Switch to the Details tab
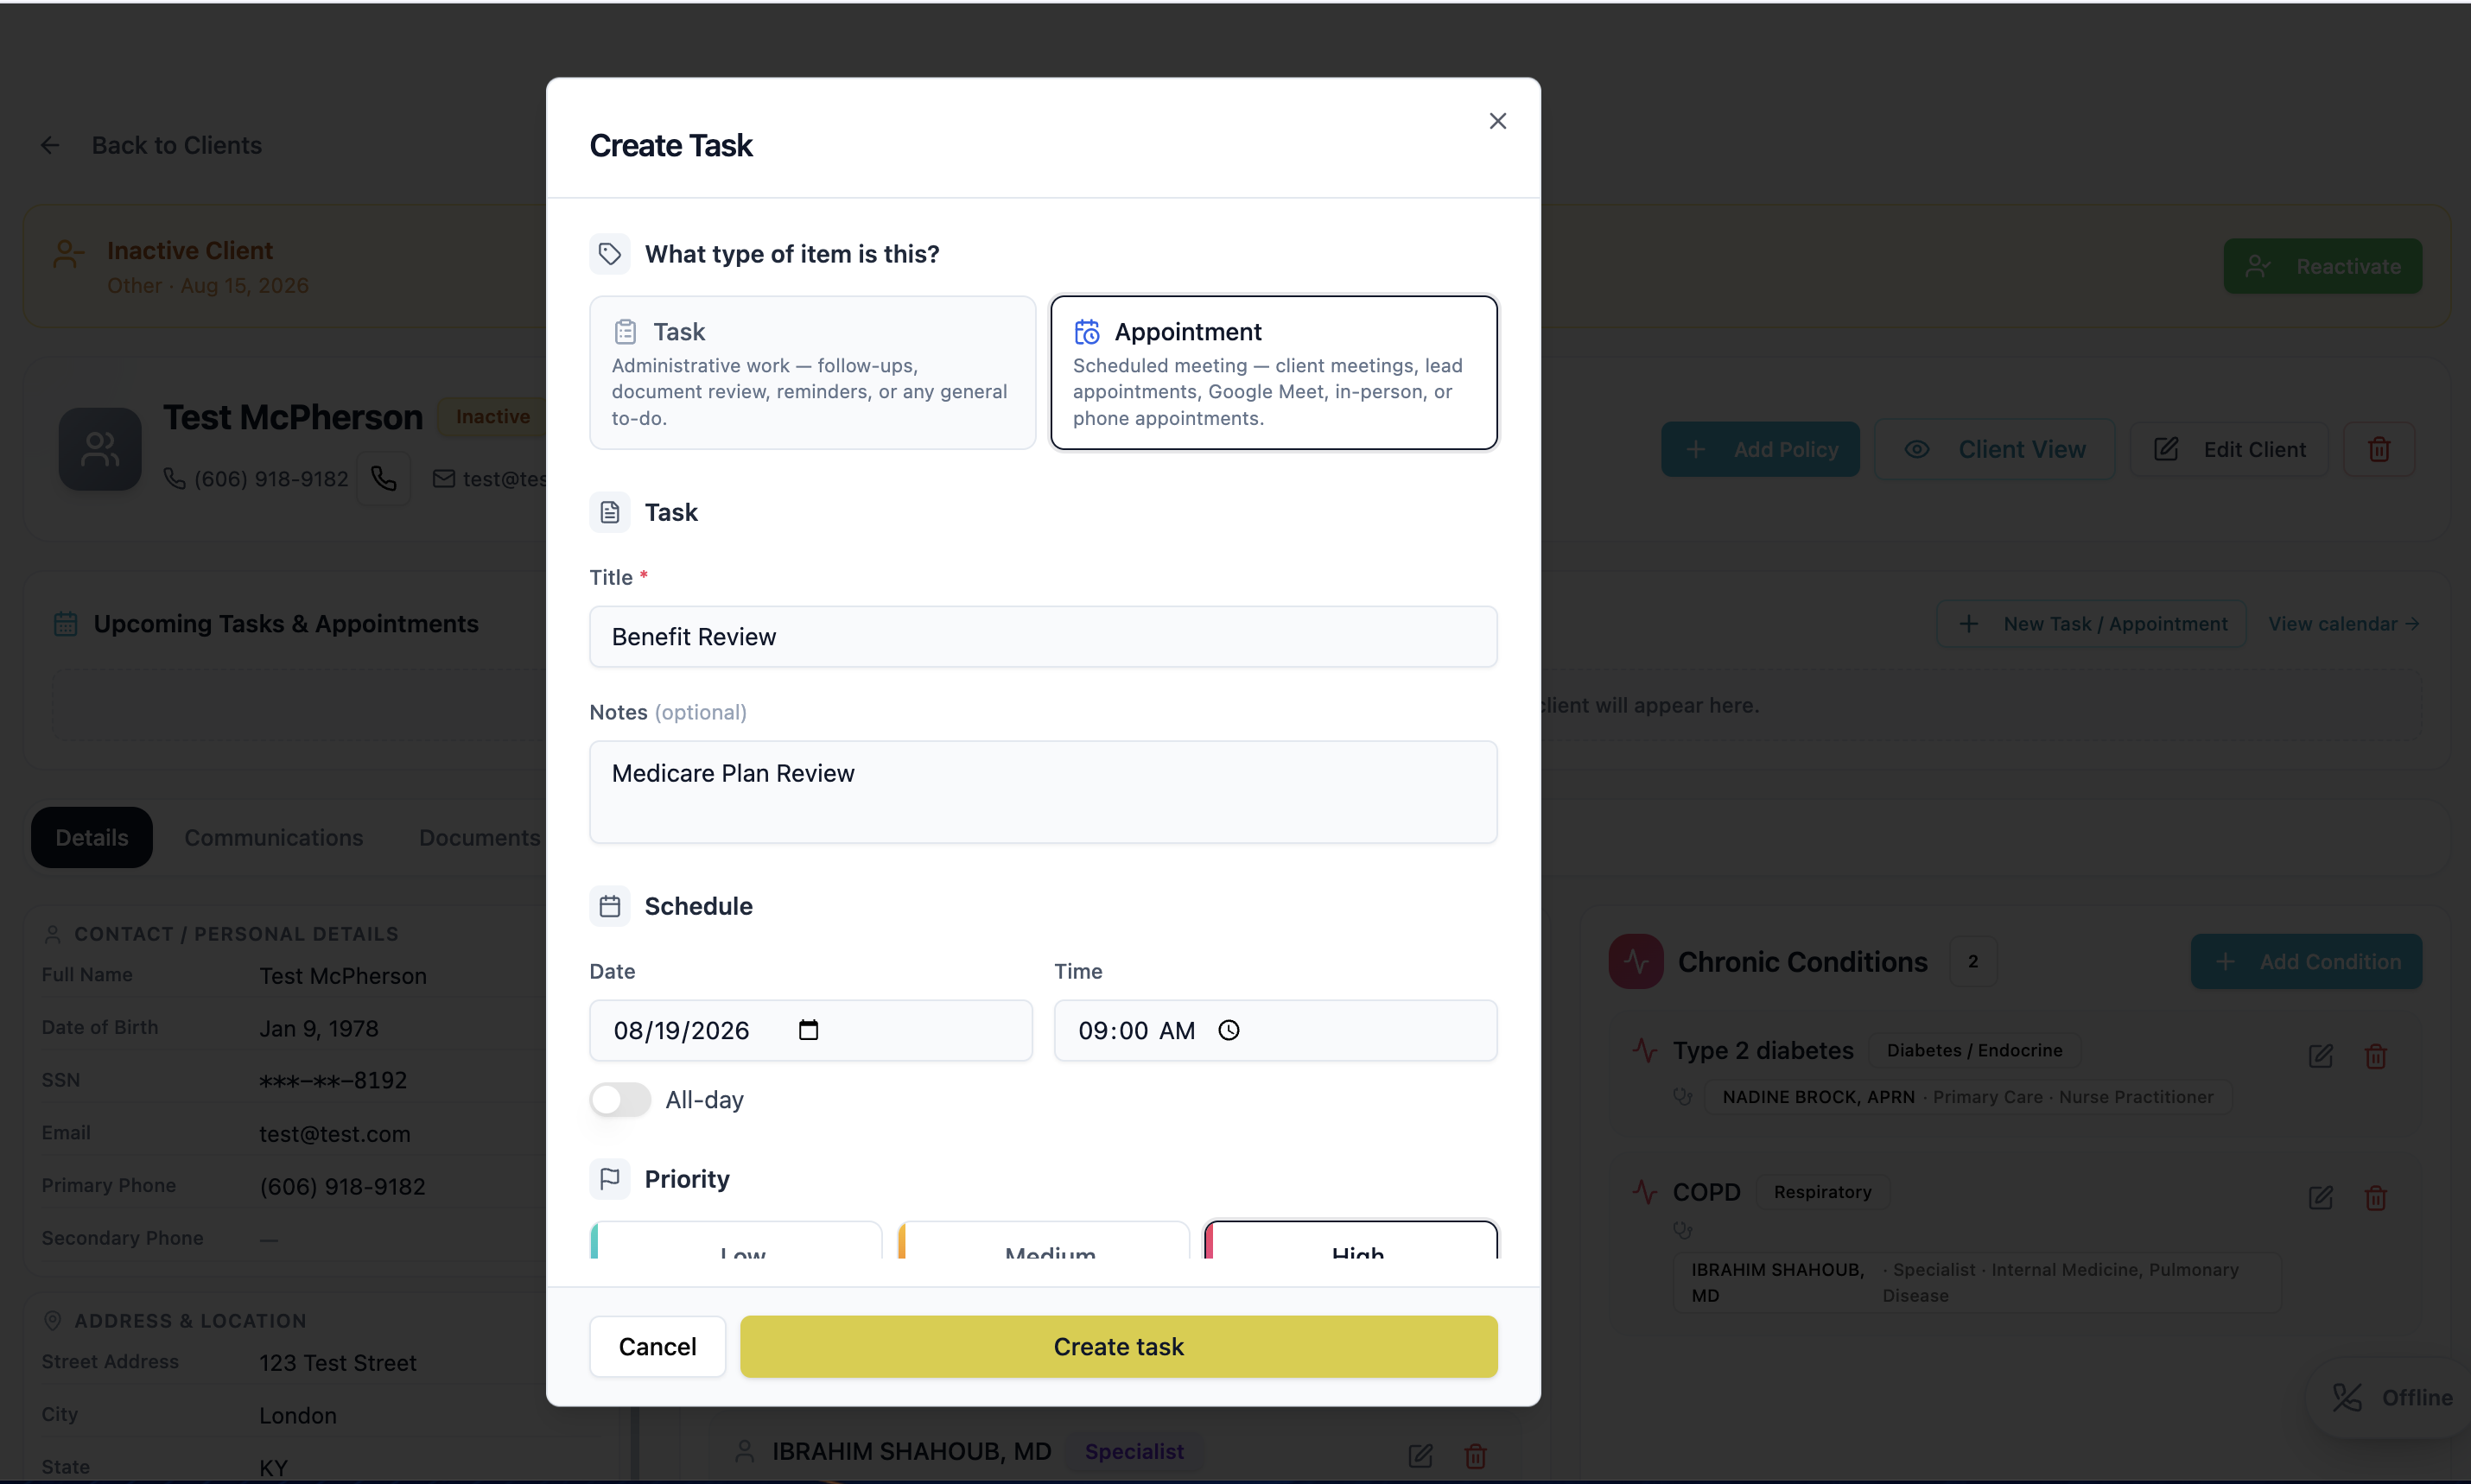 tap(92, 838)
